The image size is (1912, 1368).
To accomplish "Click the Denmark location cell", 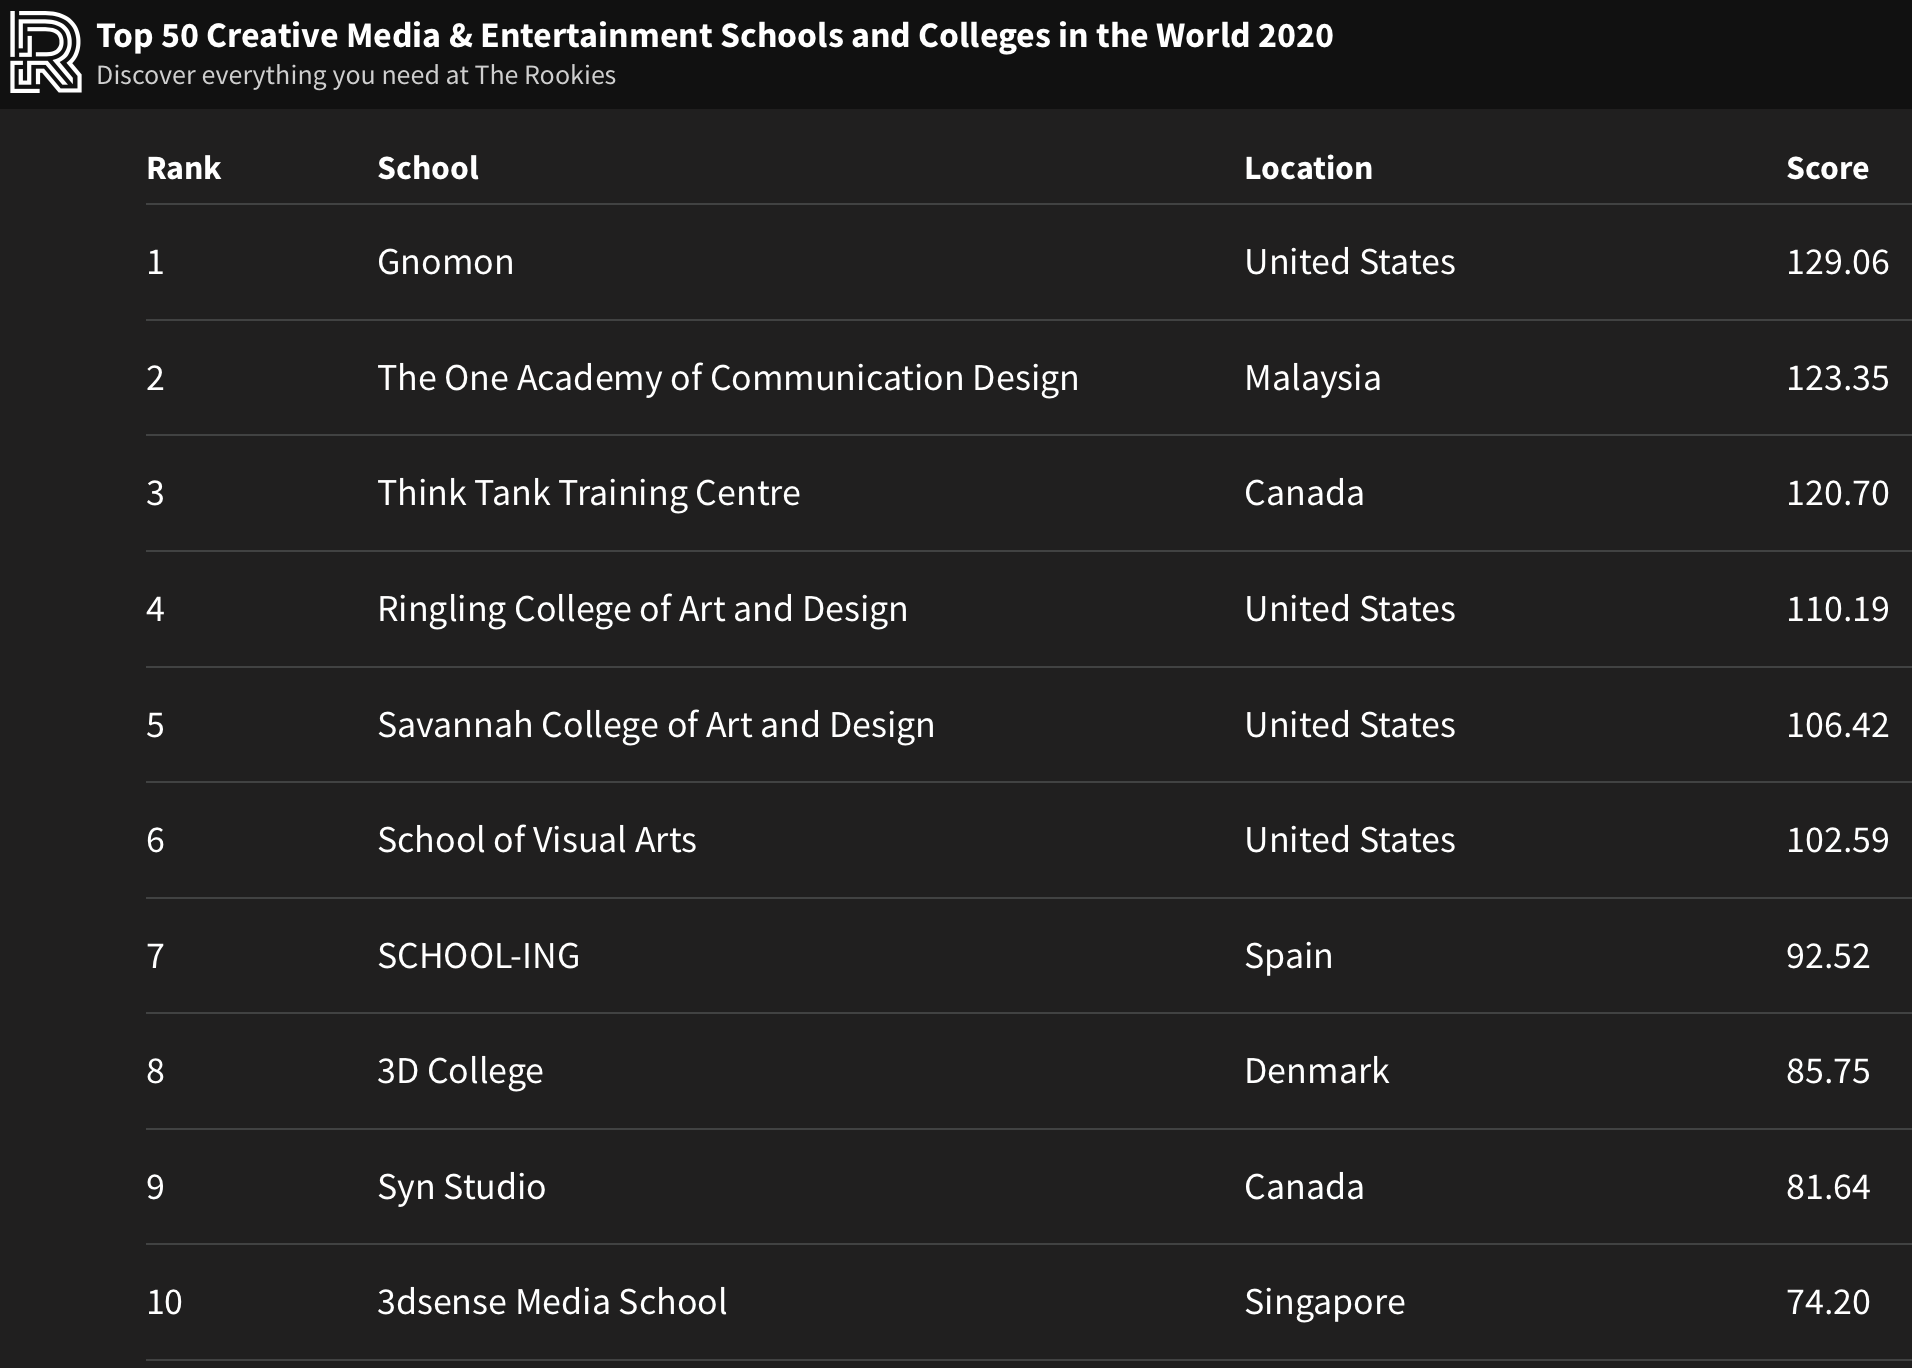I will (1316, 1071).
